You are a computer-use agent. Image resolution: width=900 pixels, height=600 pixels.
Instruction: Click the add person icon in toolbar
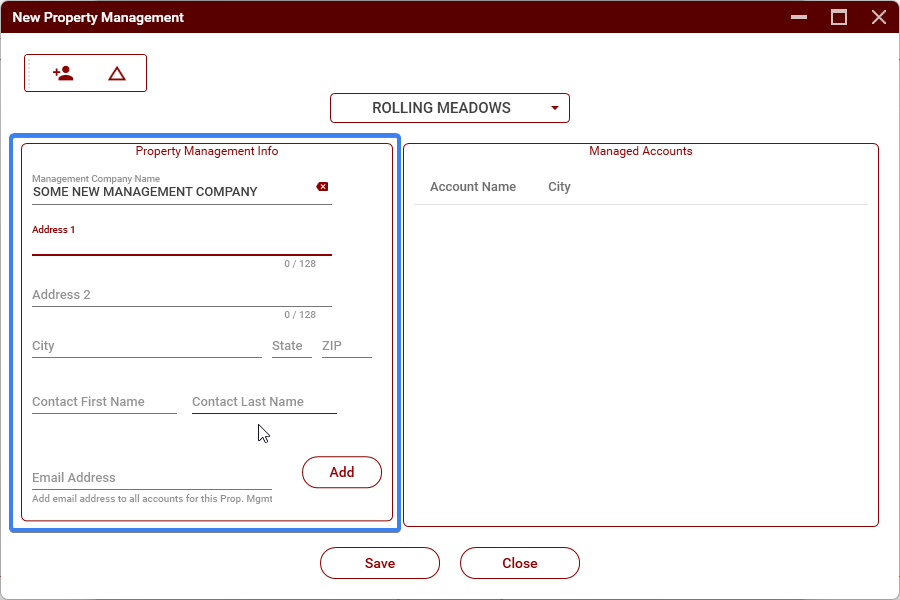point(63,73)
